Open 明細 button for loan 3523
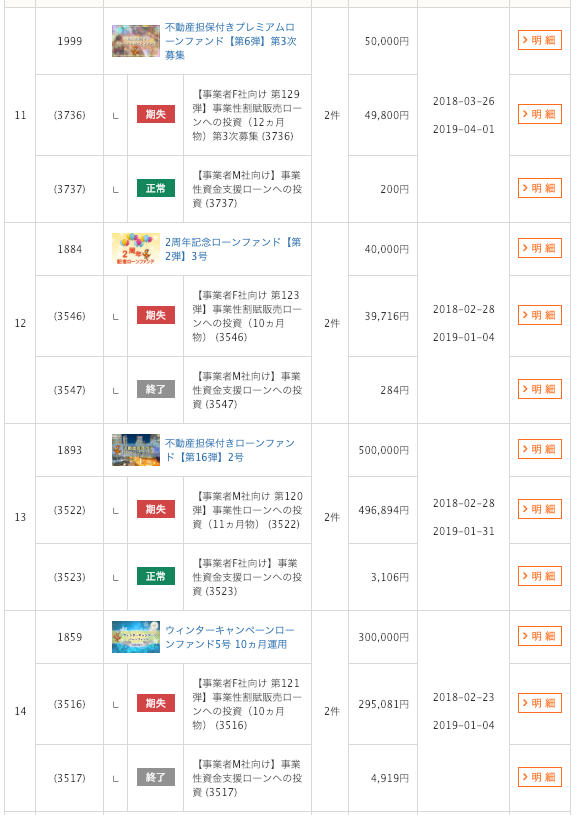Image resolution: width=578 pixels, height=815 pixels. click(540, 576)
